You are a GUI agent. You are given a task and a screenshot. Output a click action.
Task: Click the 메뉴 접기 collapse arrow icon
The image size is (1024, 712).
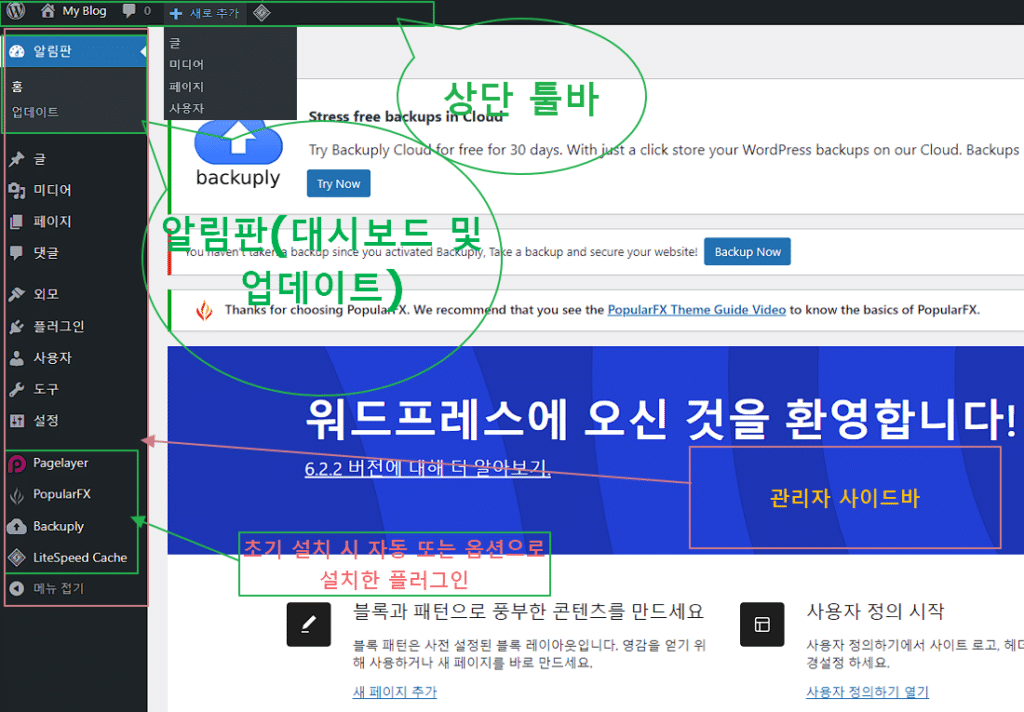coord(17,589)
